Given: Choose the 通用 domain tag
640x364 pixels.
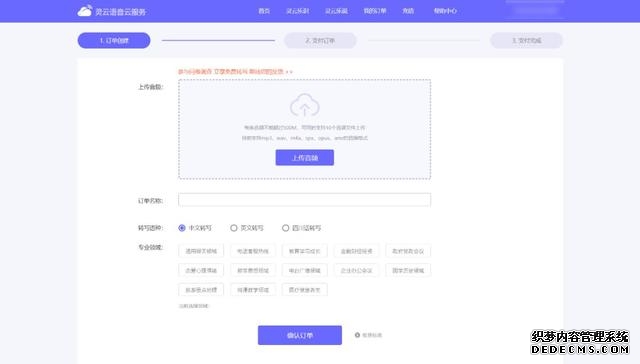Looking at the screenshot, I should pyautogui.click(x=201, y=251).
